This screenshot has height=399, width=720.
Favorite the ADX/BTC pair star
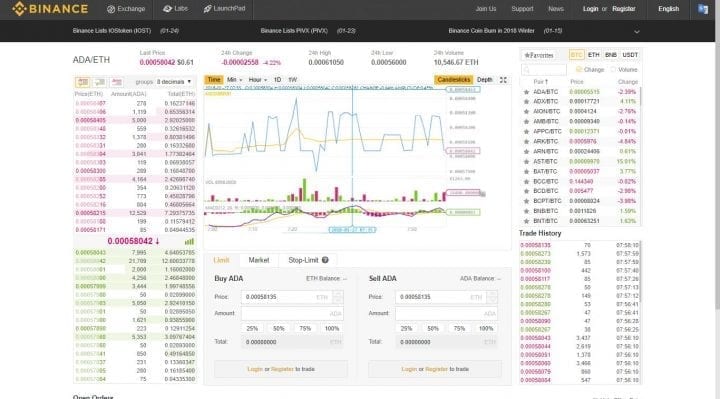tap(526, 101)
